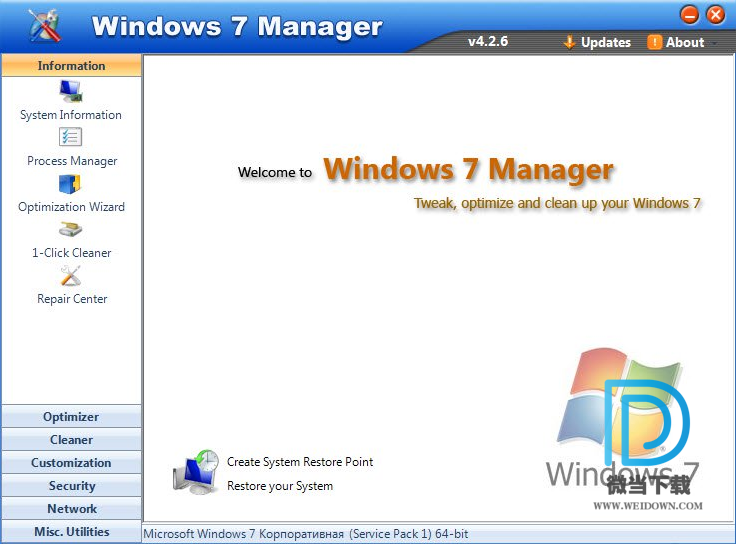Click the Process Manager label

(72, 161)
